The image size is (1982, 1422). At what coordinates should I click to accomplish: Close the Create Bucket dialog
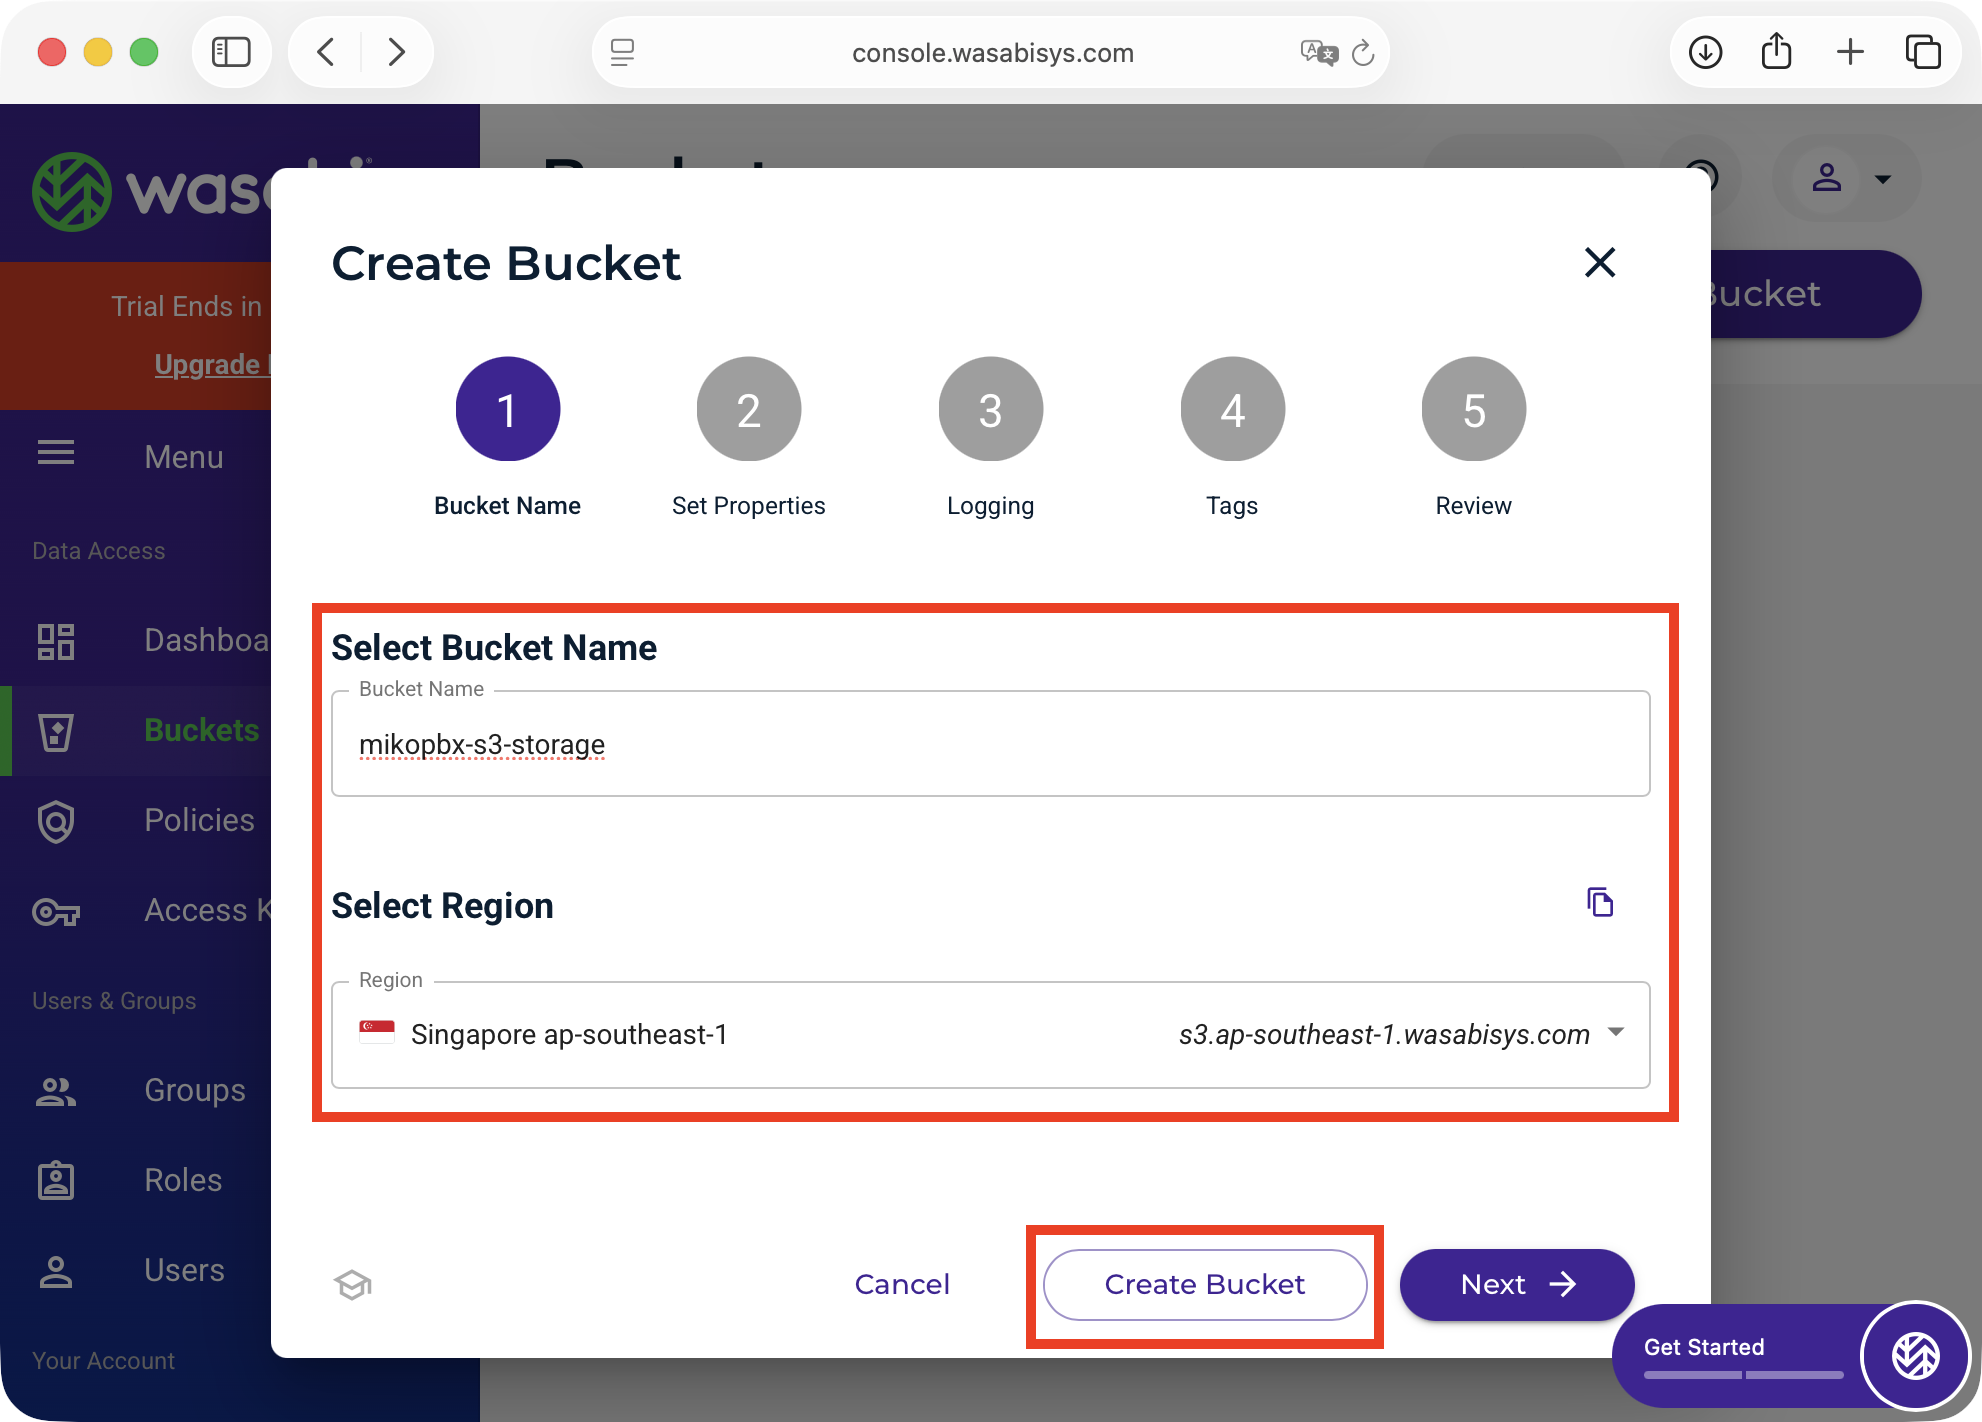click(1600, 263)
